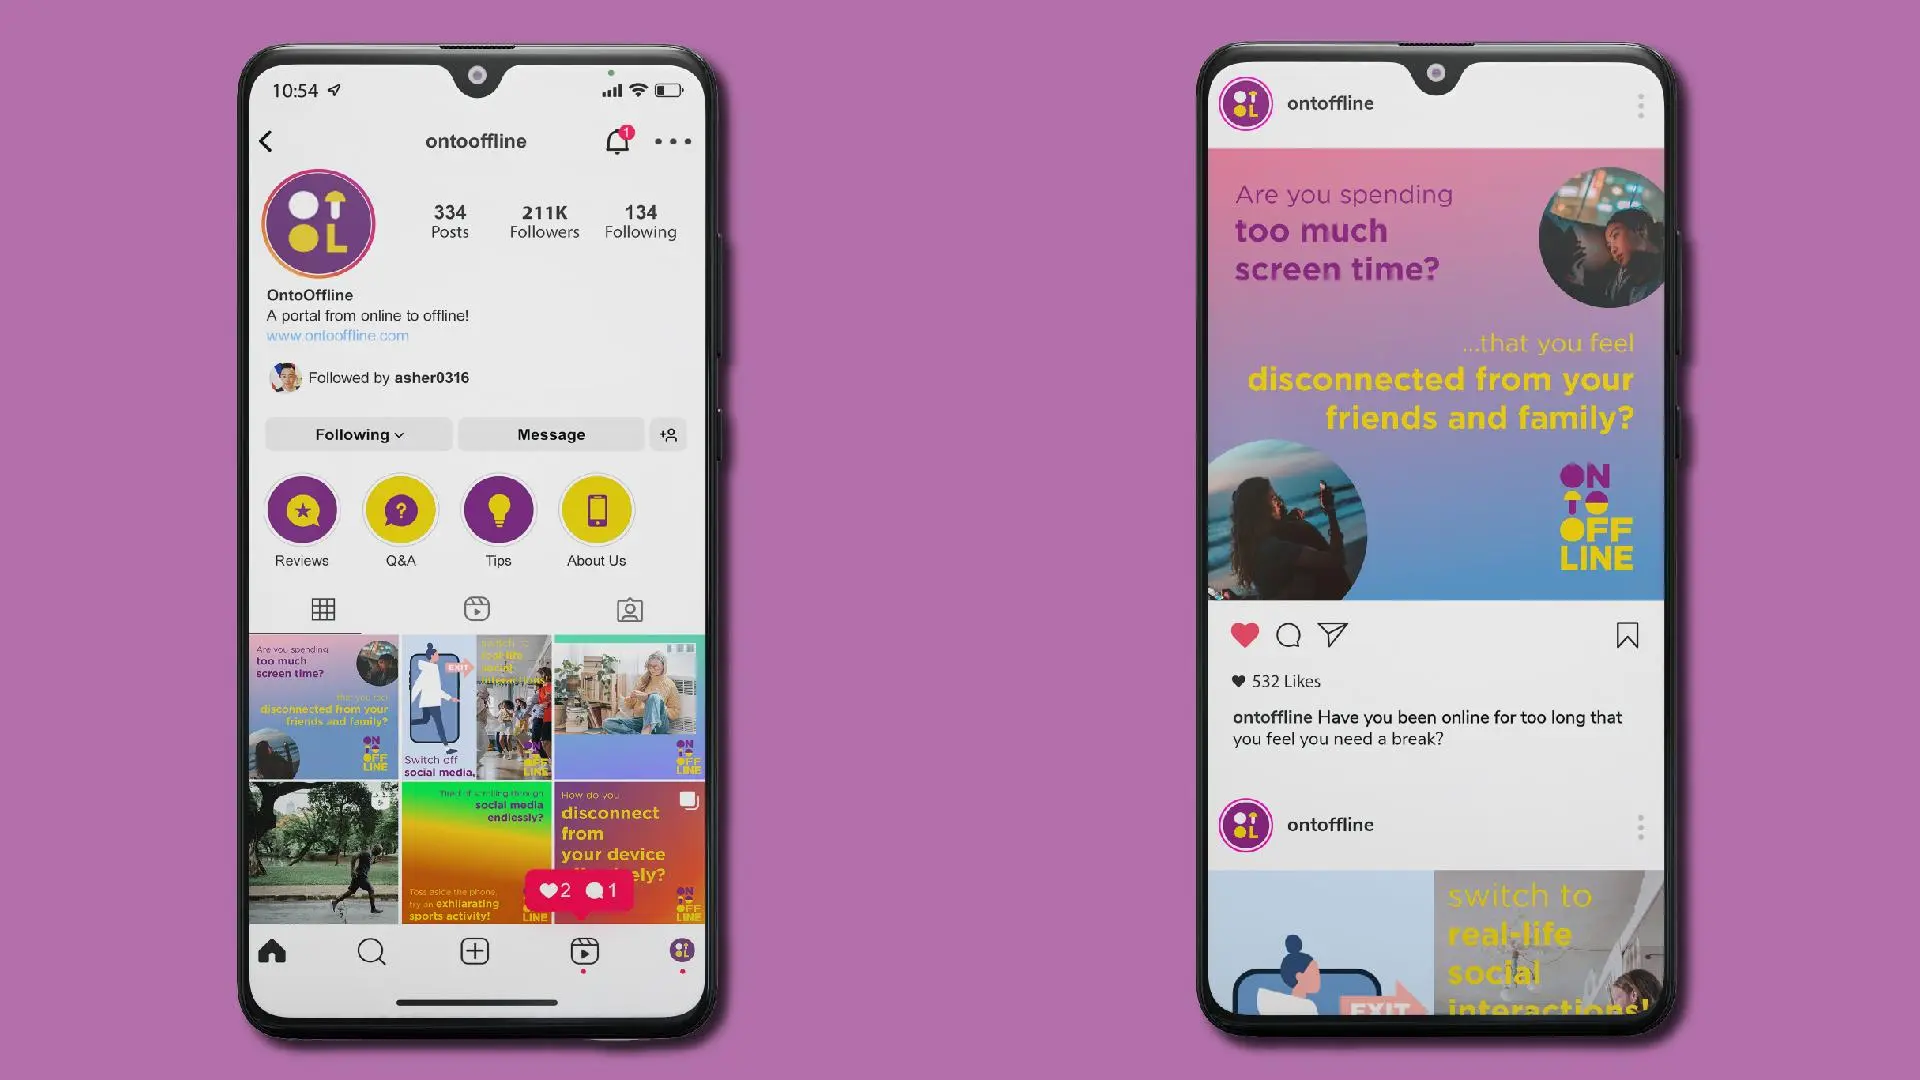Screen dimensions: 1920x1080
Task: Bookmark the current post
Action: [x=1626, y=636]
